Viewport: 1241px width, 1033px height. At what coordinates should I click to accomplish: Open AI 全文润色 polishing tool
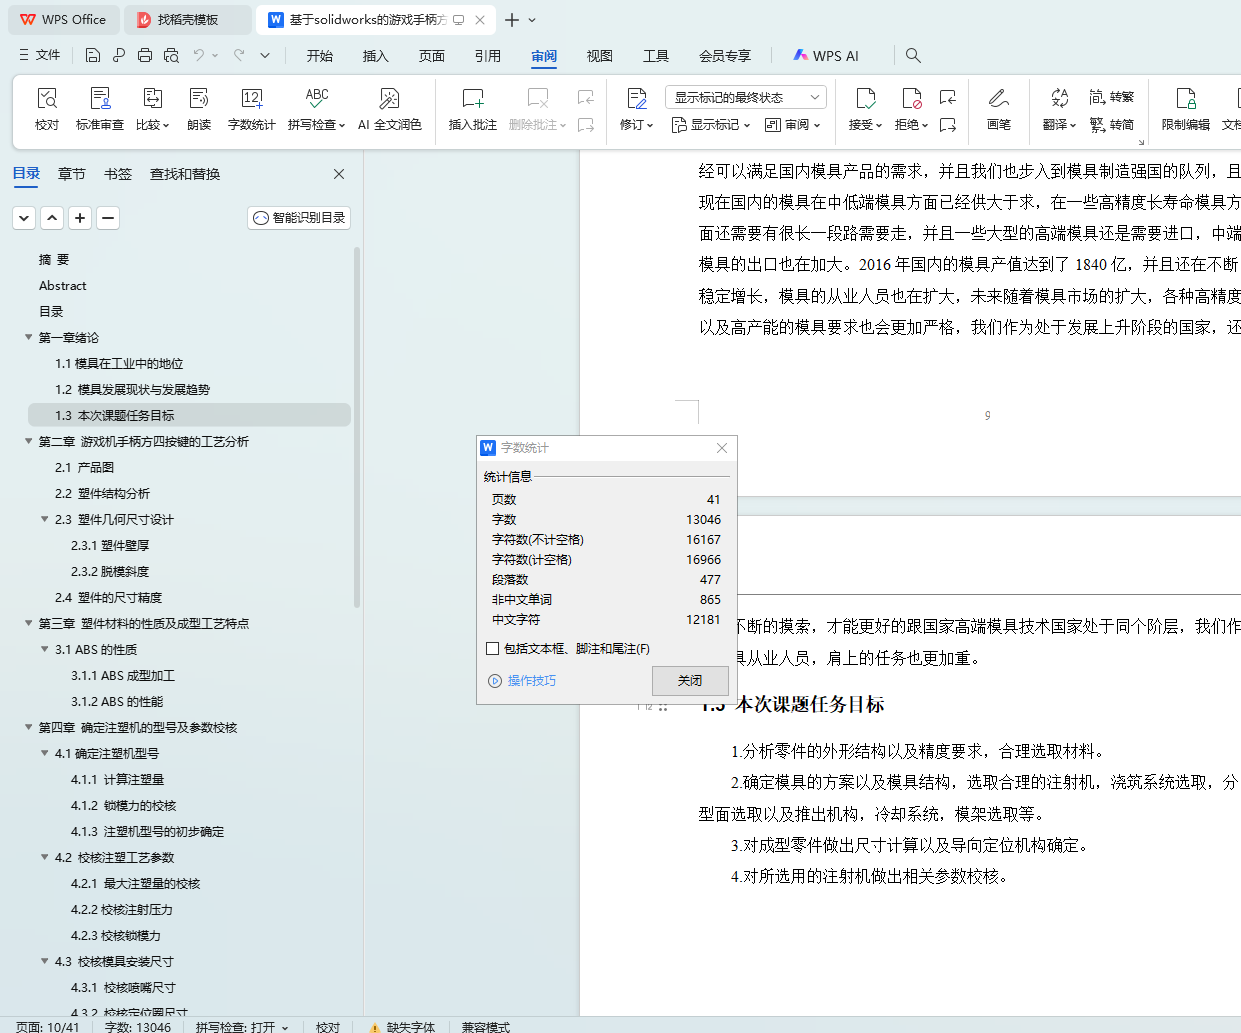pyautogui.click(x=390, y=109)
